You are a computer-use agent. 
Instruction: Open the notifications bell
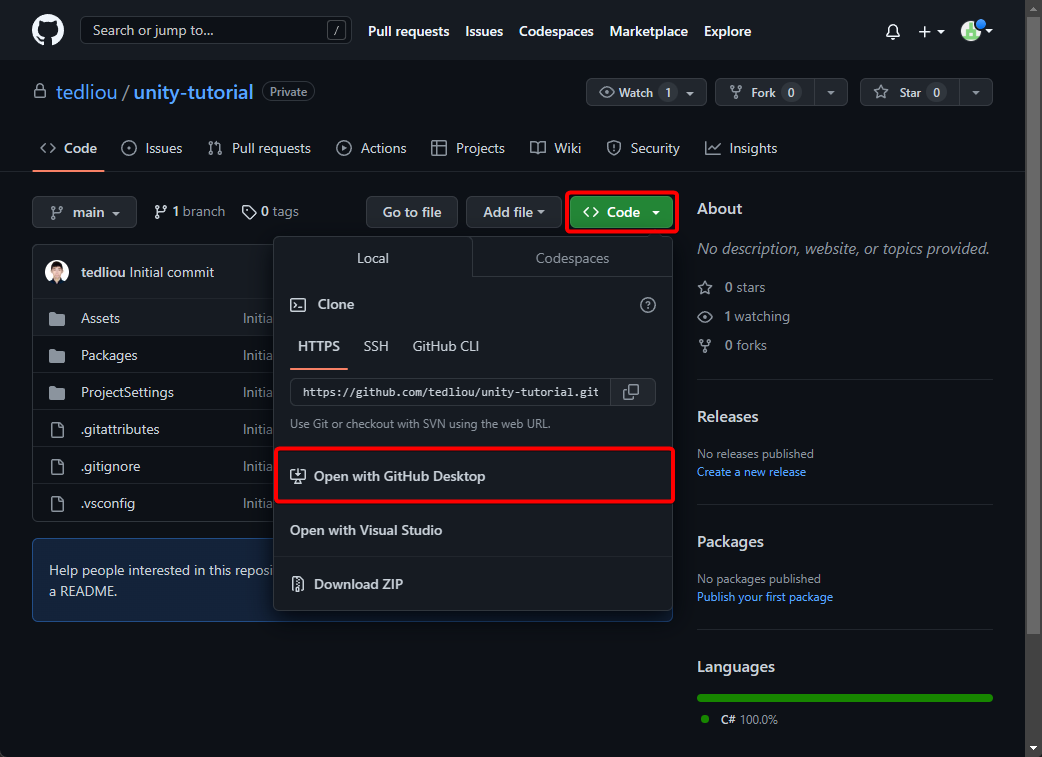892,31
